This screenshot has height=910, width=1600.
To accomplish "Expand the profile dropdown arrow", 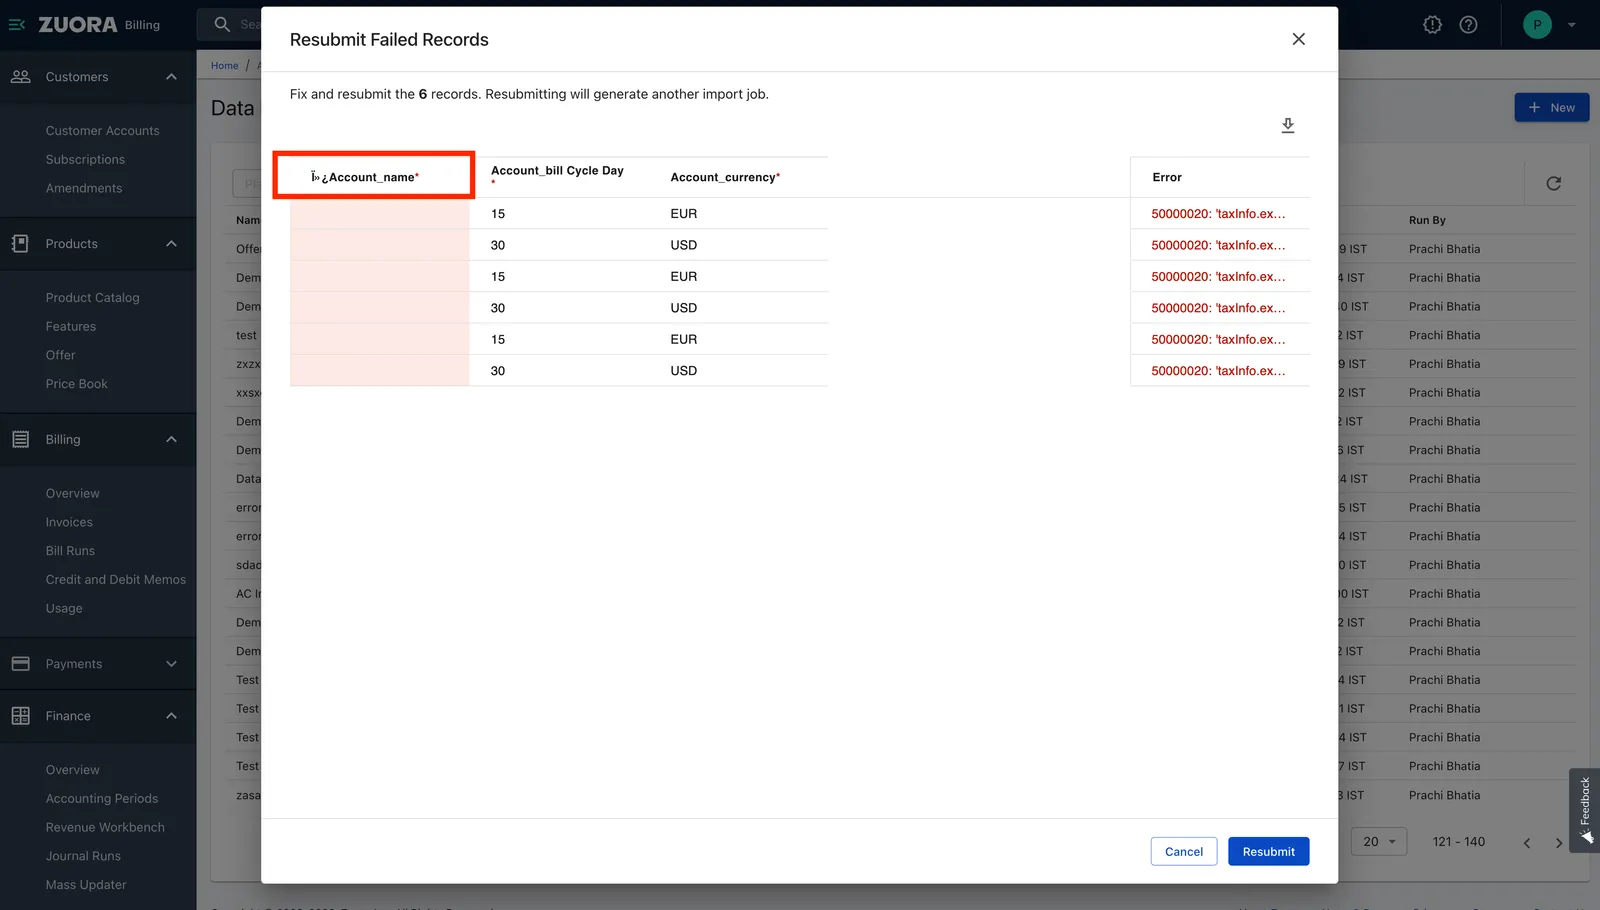I will click(1571, 25).
